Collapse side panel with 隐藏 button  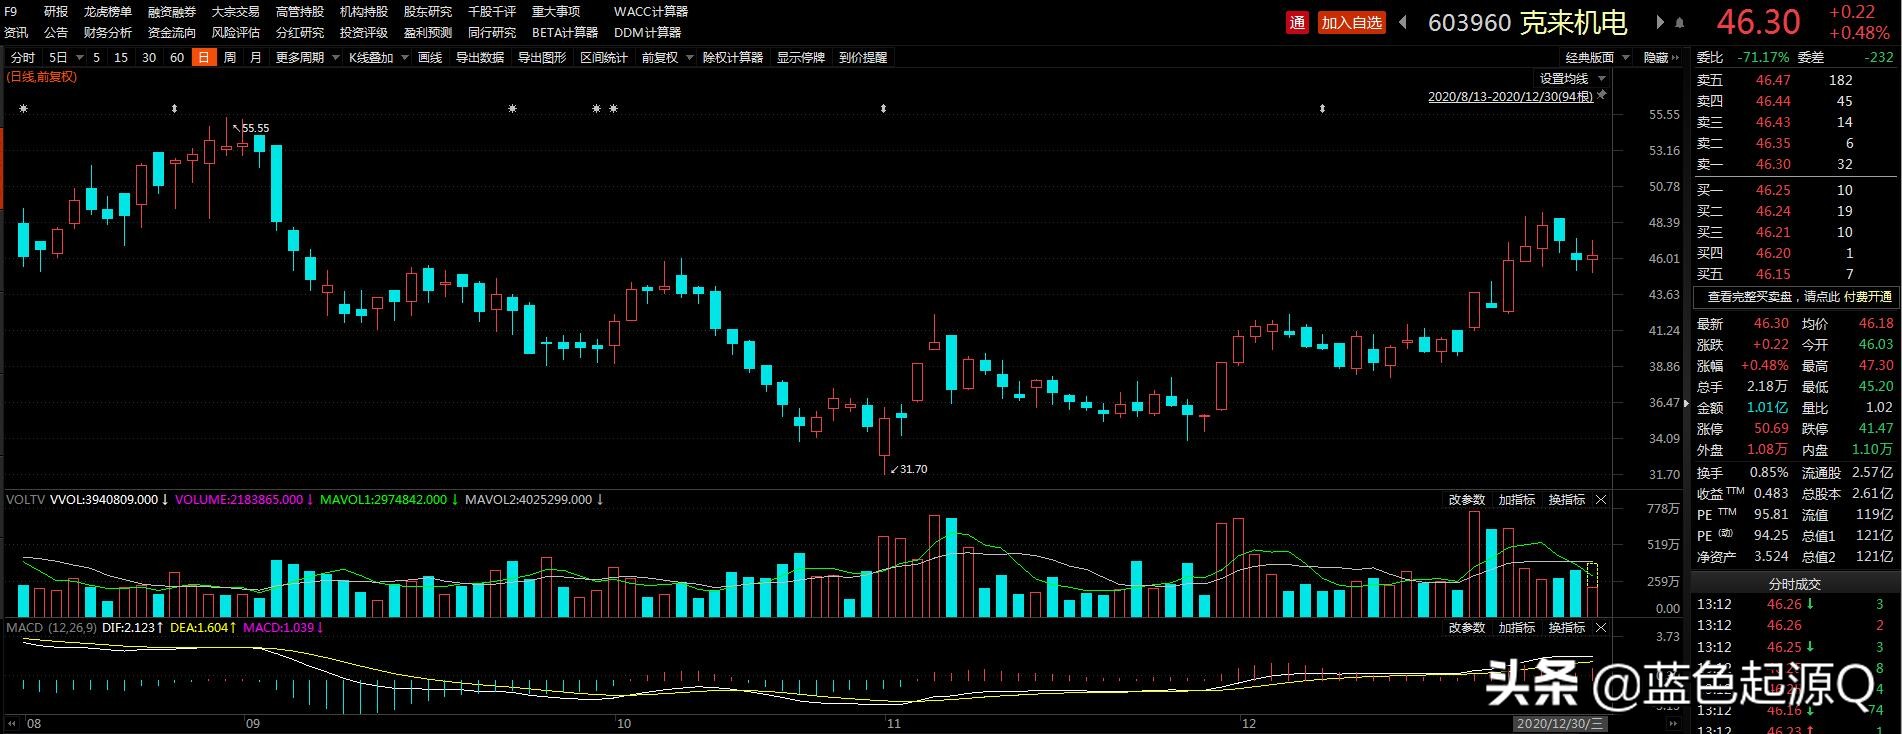coord(1662,58)
